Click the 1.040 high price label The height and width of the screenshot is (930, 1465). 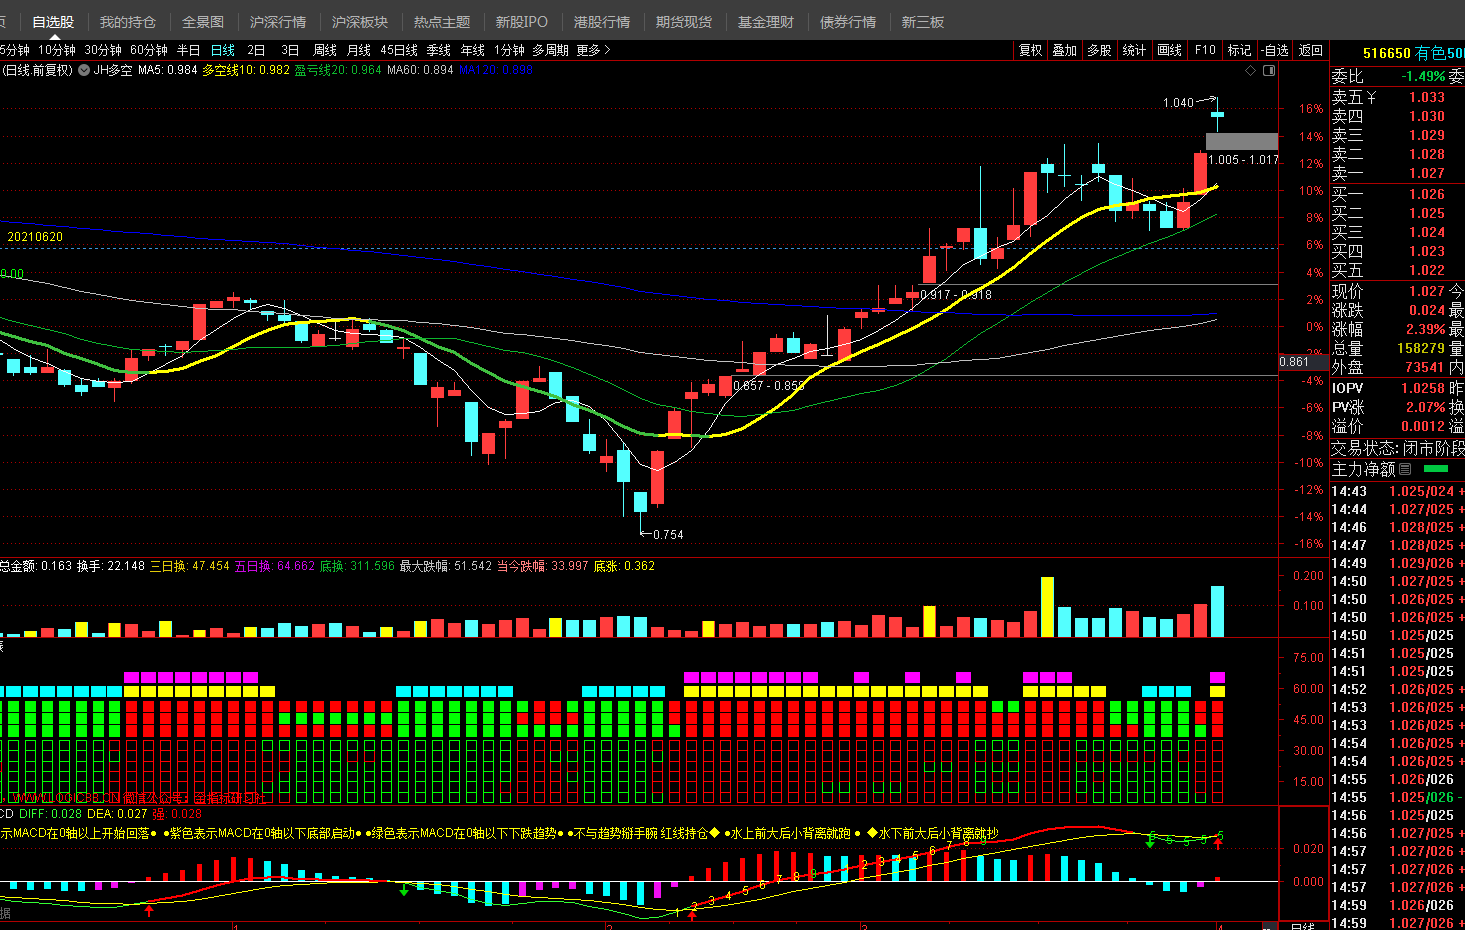point(1178,103)
